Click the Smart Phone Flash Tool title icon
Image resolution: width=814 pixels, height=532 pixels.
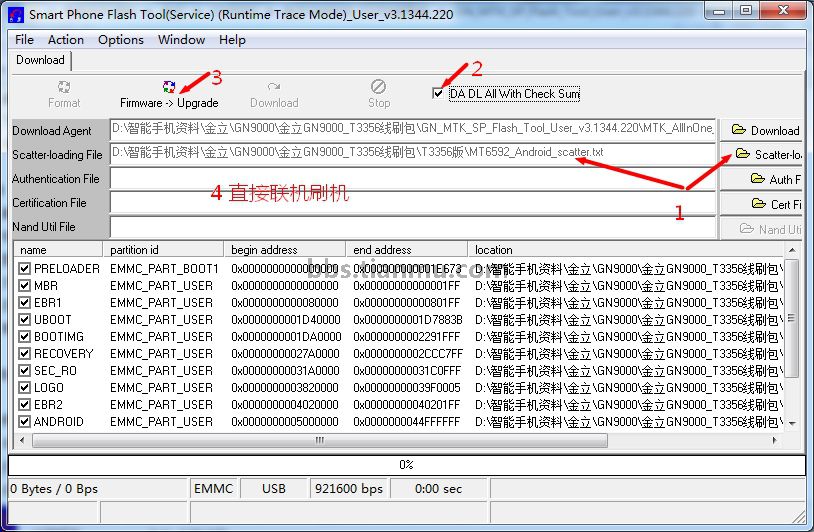pyautogui.click(x=16, y=15)
